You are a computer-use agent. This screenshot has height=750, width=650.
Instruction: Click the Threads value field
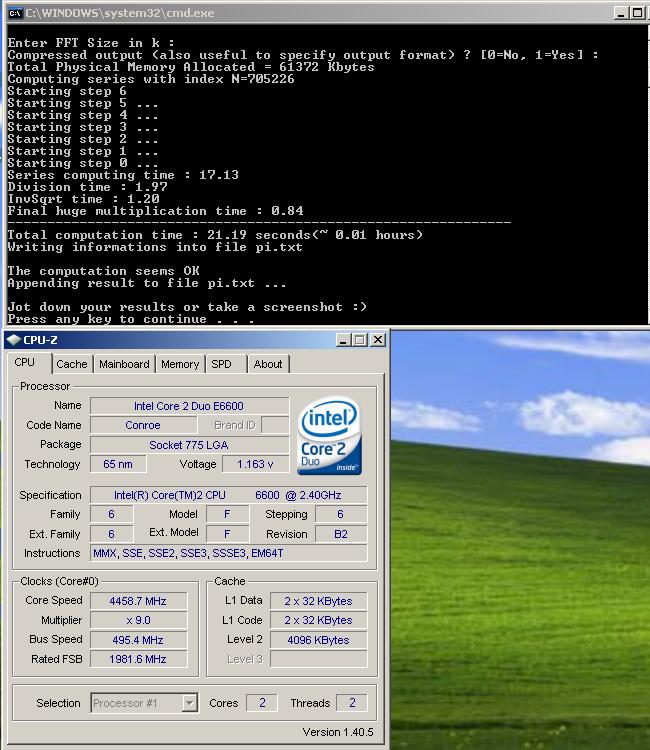(352, 703)
